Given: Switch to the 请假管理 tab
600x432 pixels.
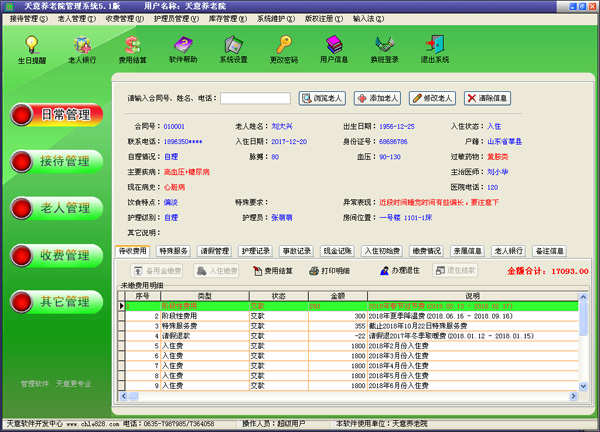Looking at the screenshot, I should 214,251.
